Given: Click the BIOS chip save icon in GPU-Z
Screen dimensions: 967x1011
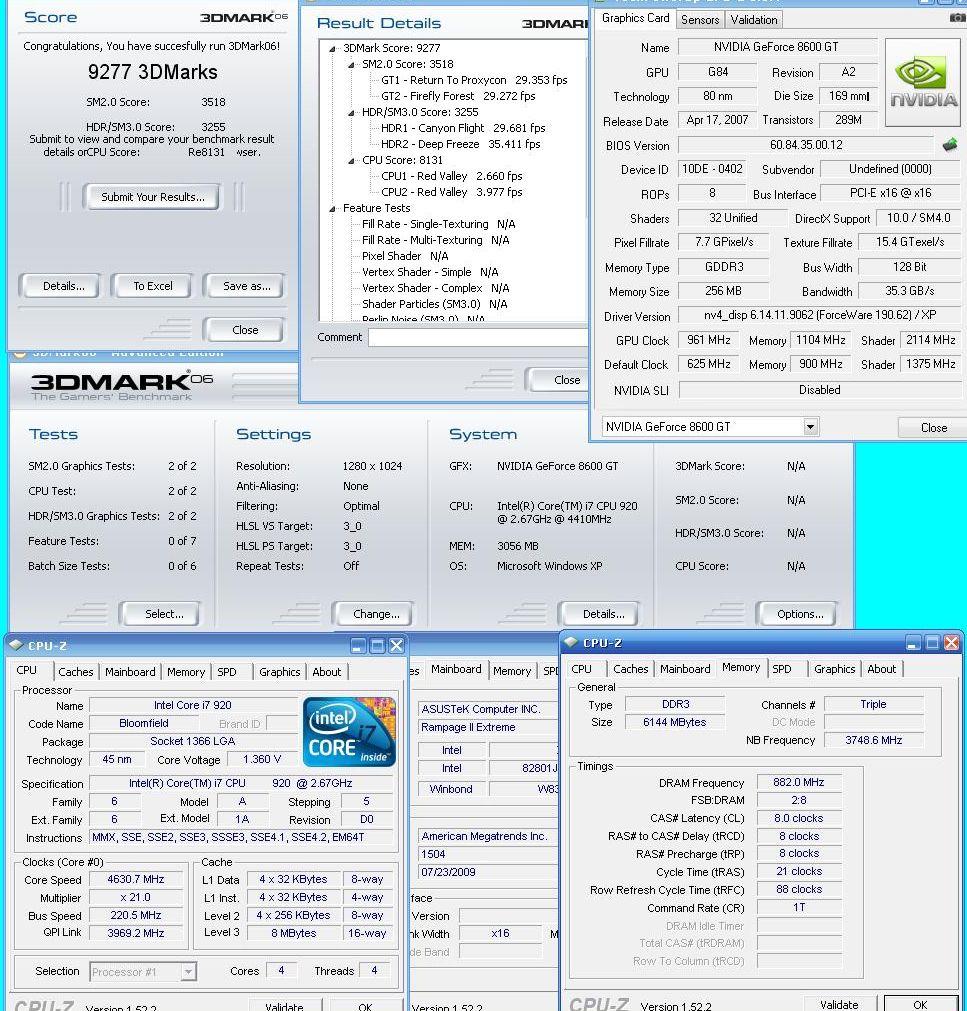Looking at the screenshot, I should click(x=950, y=145).
